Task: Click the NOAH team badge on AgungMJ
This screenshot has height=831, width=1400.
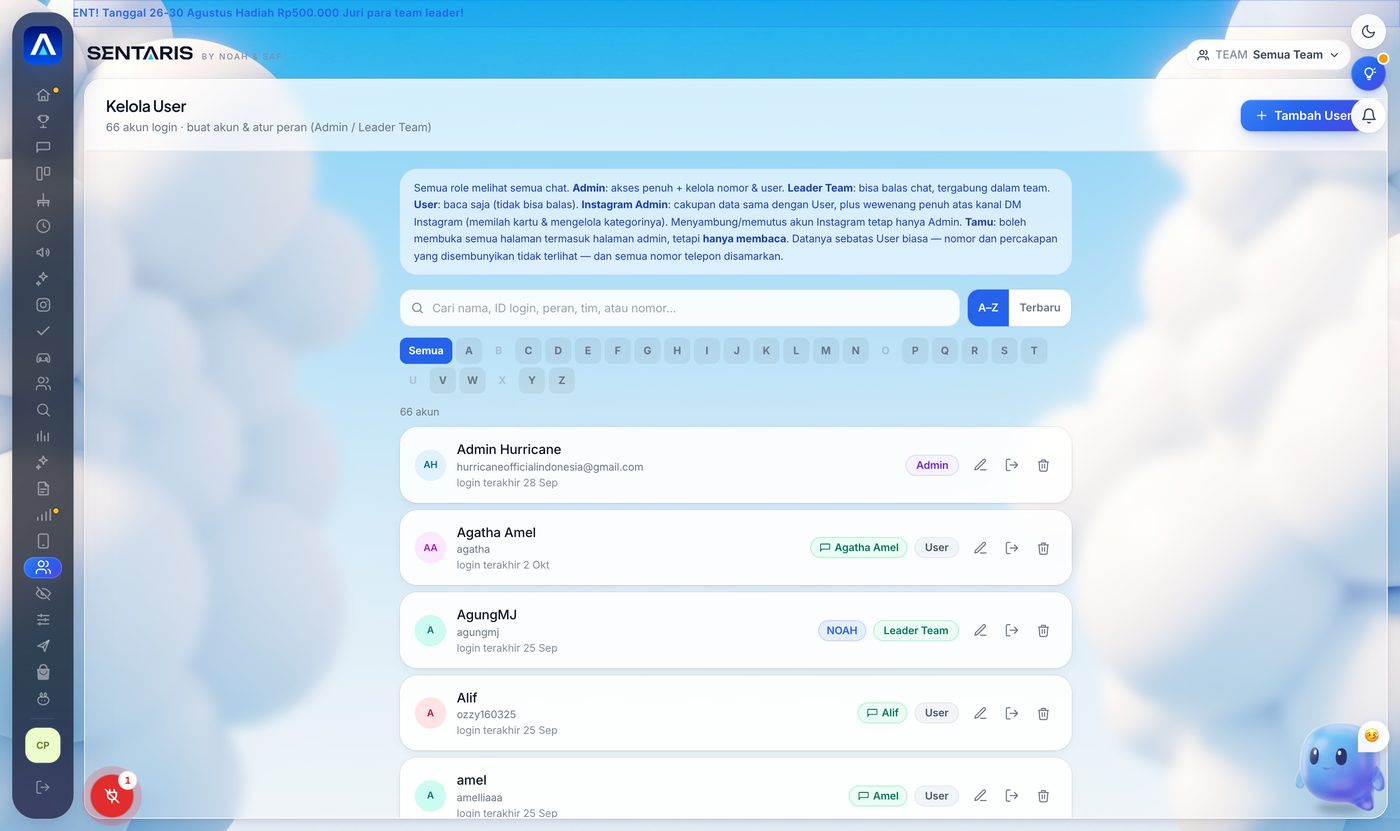Action: (x=842, y=631)
